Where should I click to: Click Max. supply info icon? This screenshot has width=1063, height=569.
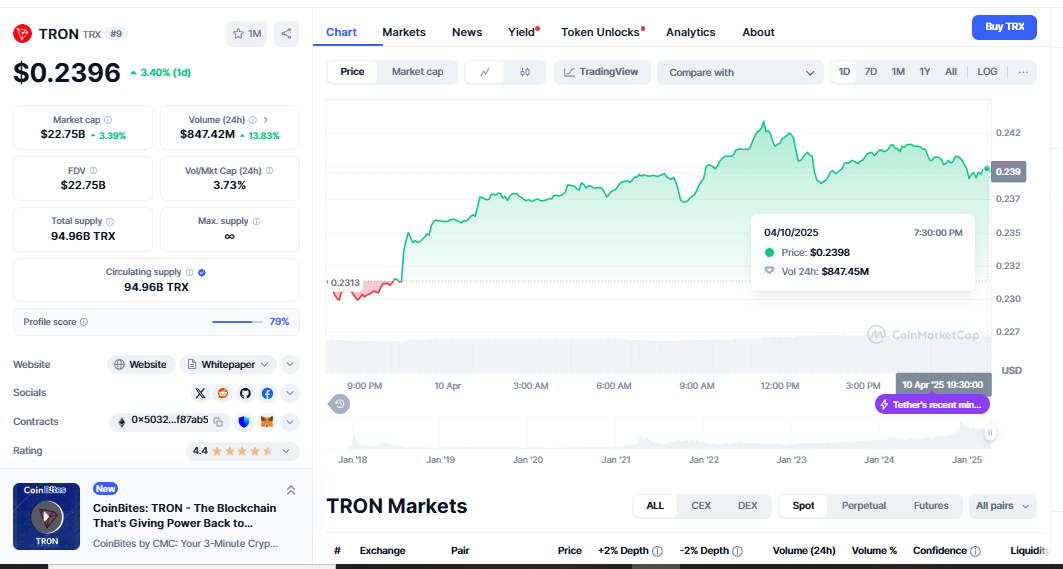[x=256, y=222]
